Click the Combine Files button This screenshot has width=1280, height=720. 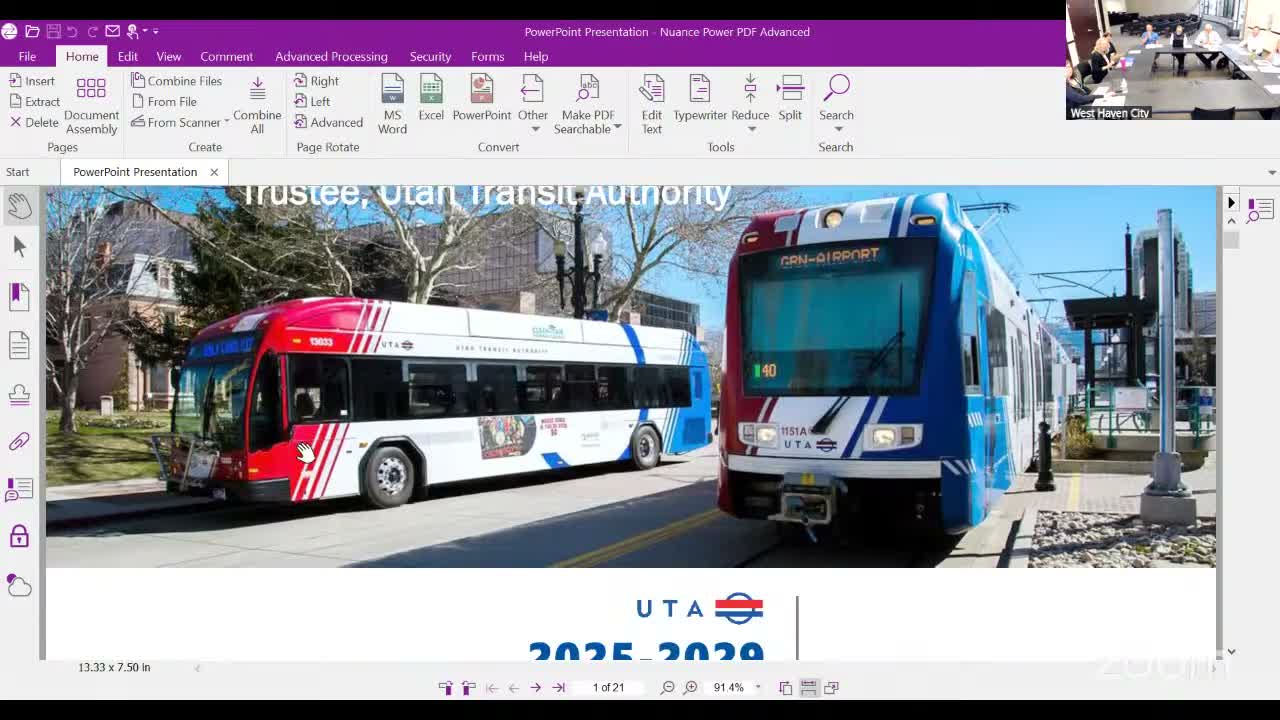(177, 81)
